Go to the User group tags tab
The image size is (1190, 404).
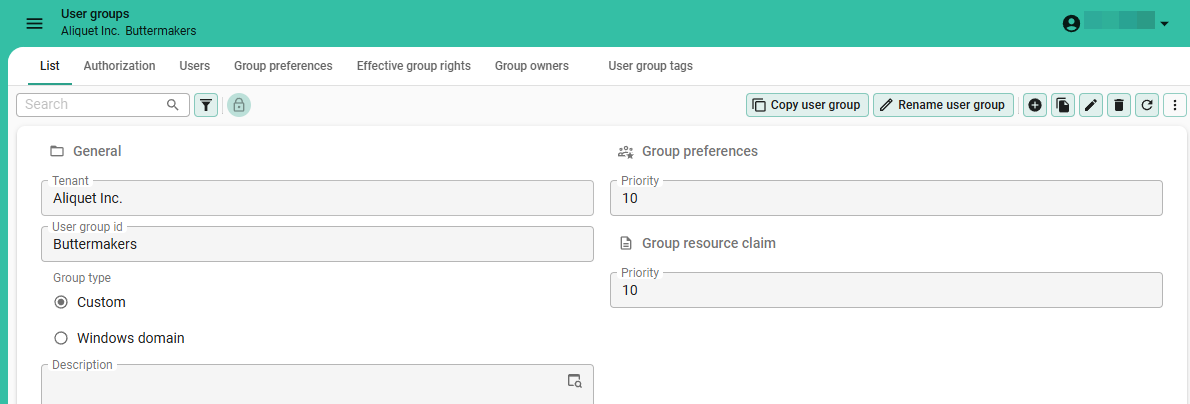click(x=650, y=66)
